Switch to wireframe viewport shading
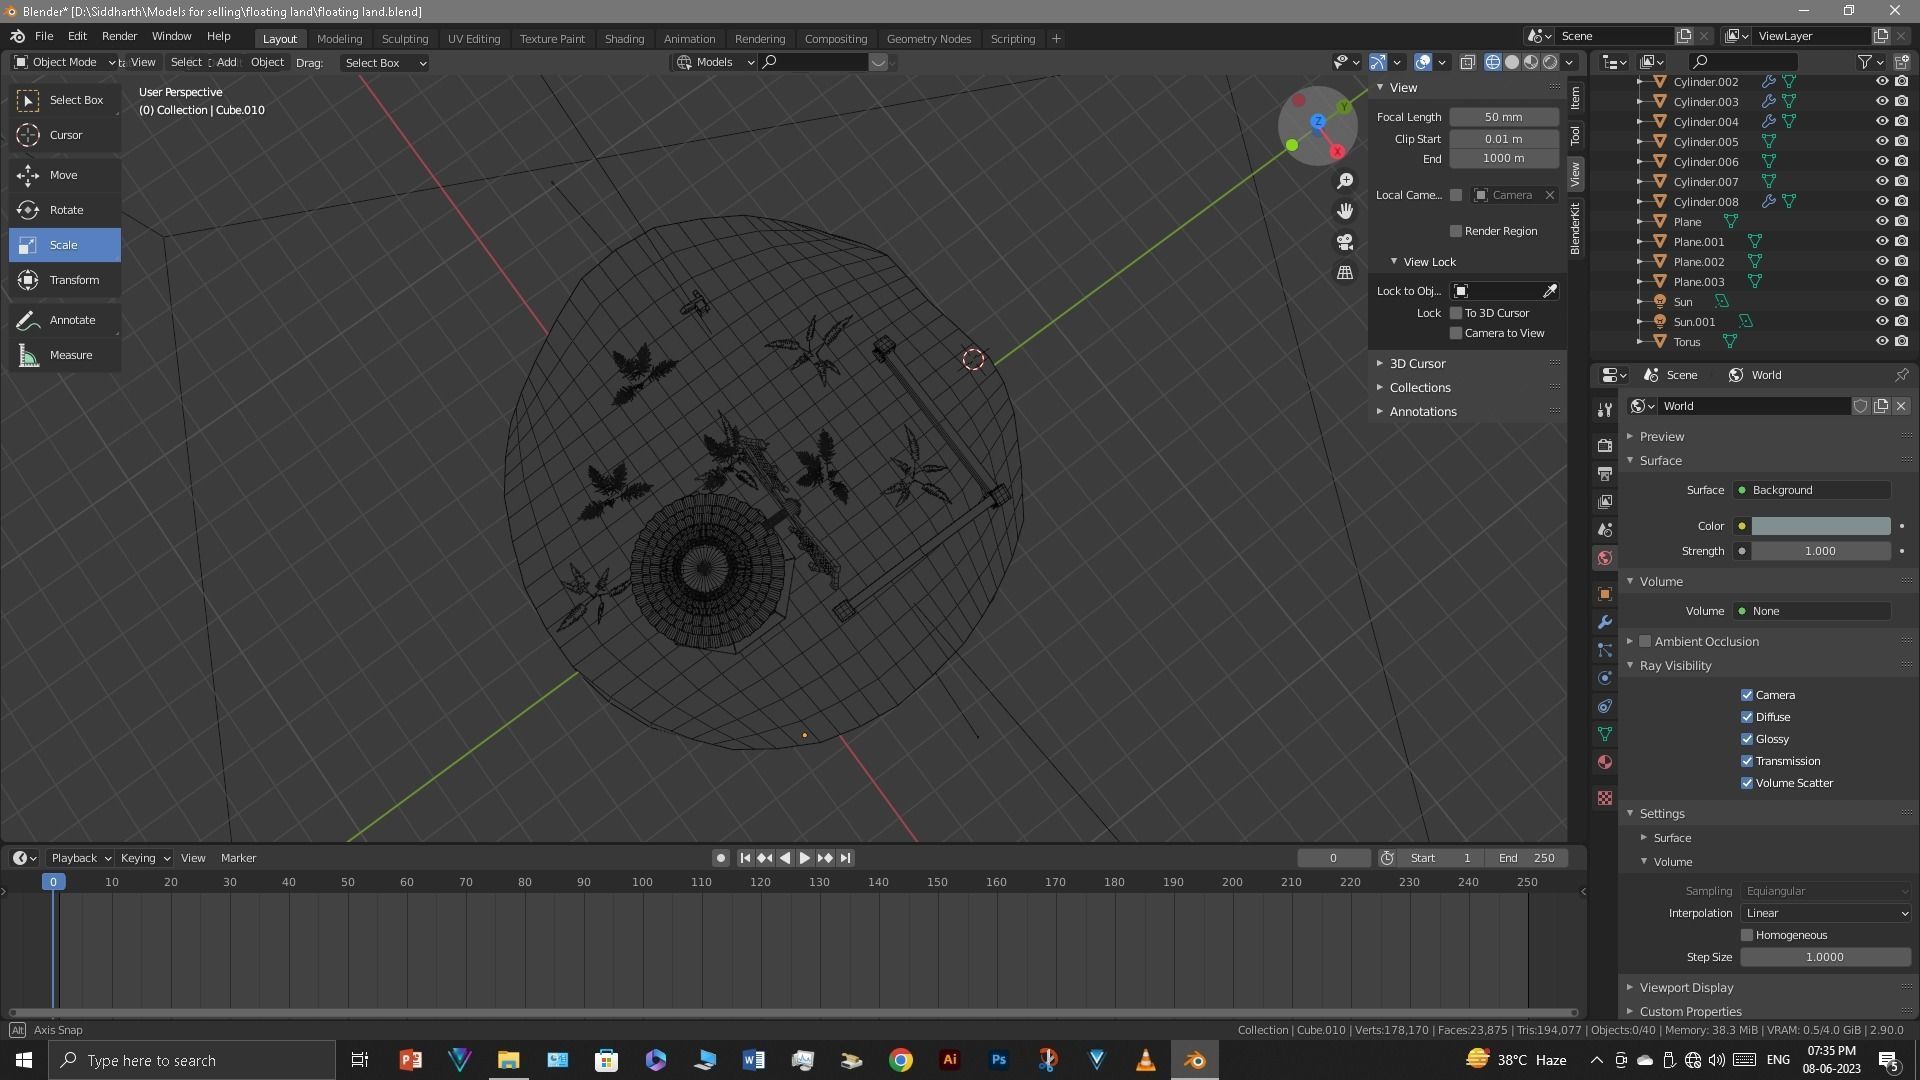The height and width of the screenshot is (1080, 1920). click(1493, 62)
